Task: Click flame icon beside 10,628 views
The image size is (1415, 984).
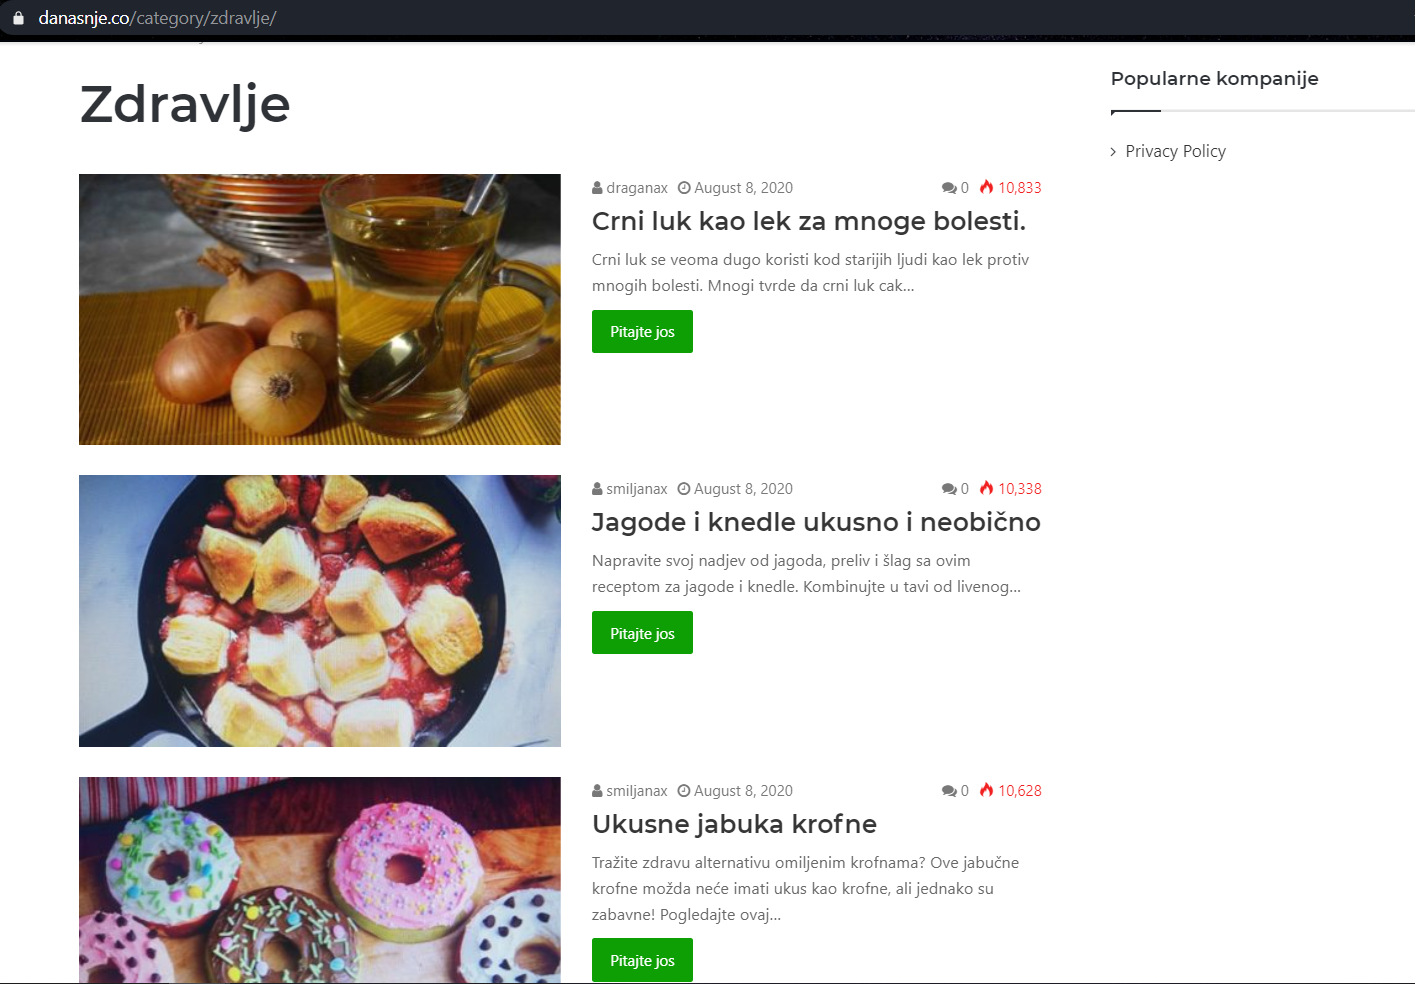Action: pyautogui.click(x=987, y=790)
